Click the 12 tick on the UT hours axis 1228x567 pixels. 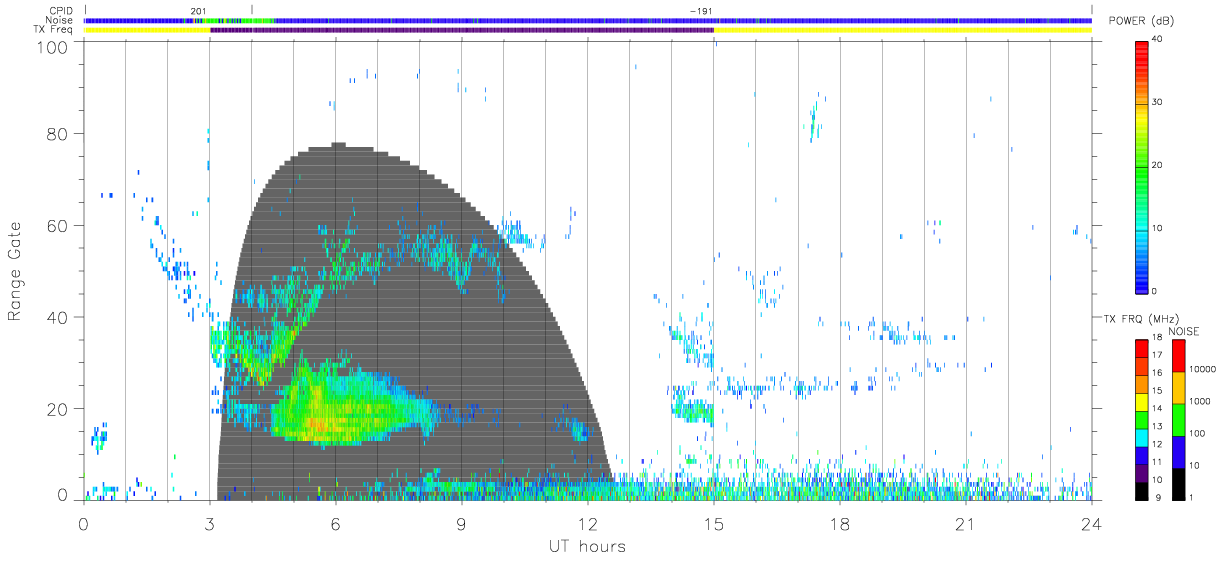(x=587, y=524)
